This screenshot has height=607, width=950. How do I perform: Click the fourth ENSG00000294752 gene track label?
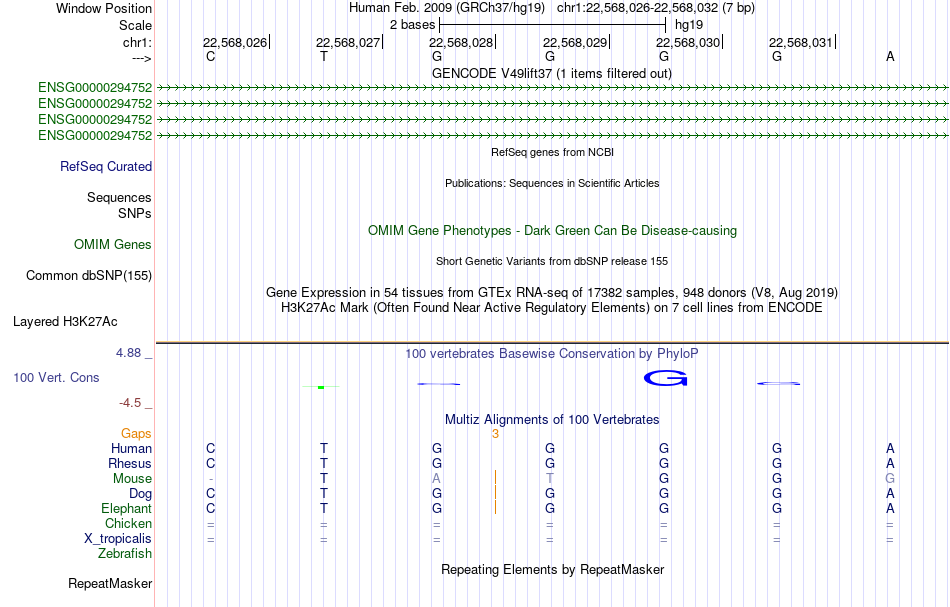click(x=95, y=136)
